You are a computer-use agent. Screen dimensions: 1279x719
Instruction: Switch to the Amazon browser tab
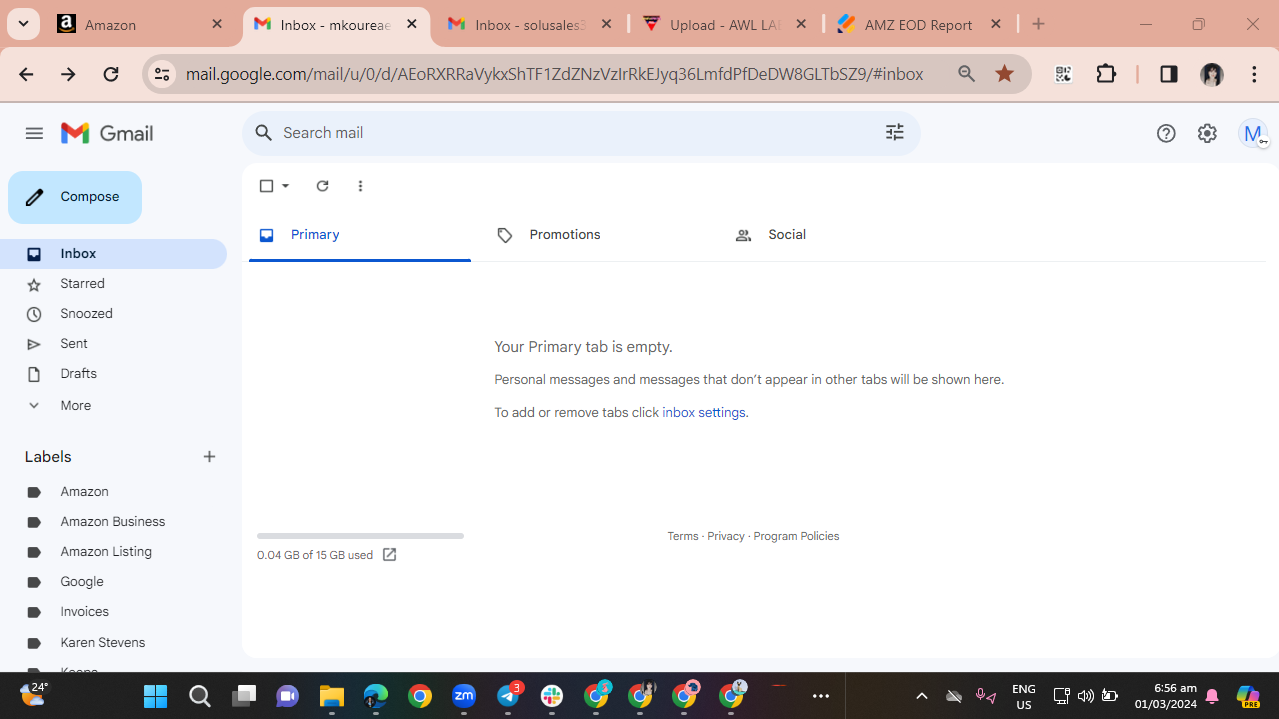tap(141, 24)
